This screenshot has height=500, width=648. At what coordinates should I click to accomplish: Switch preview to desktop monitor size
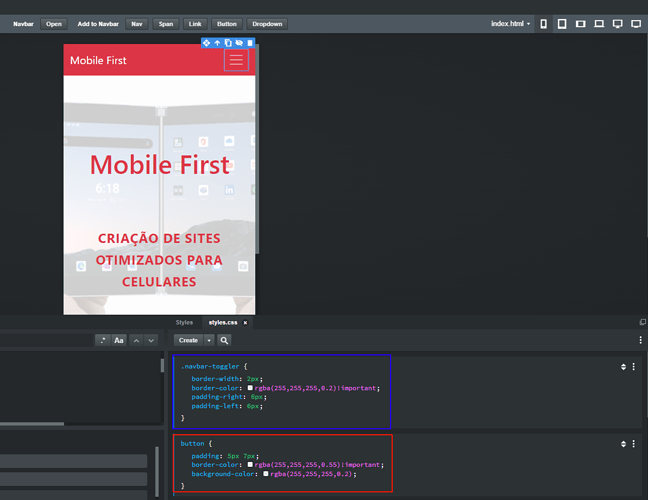point(617,24)
